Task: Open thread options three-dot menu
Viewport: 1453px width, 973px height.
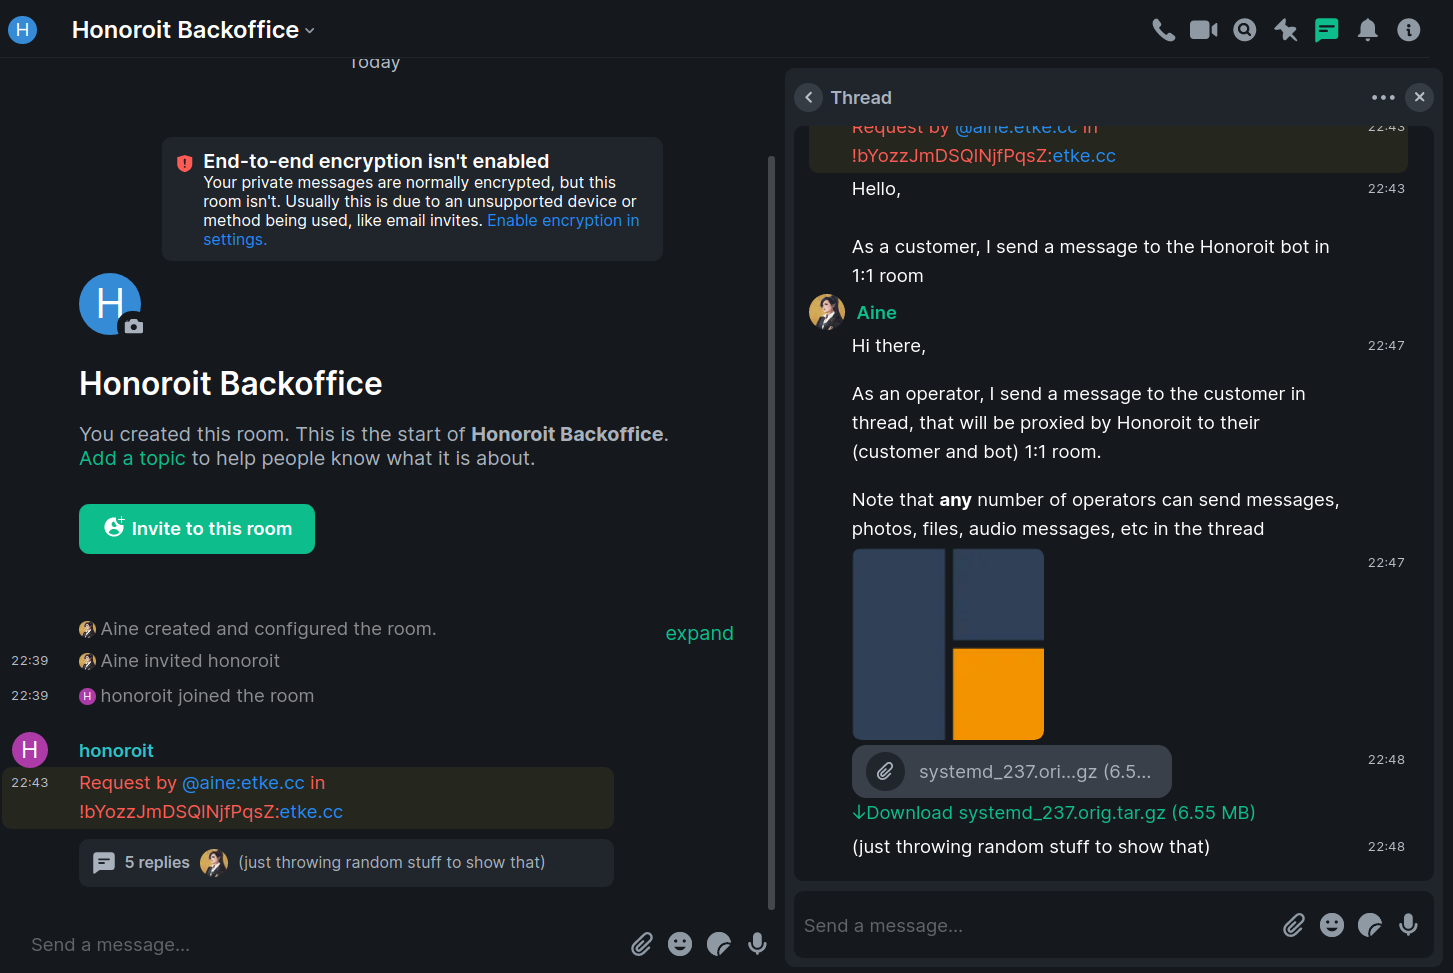Action: [x=1383, y=97]
